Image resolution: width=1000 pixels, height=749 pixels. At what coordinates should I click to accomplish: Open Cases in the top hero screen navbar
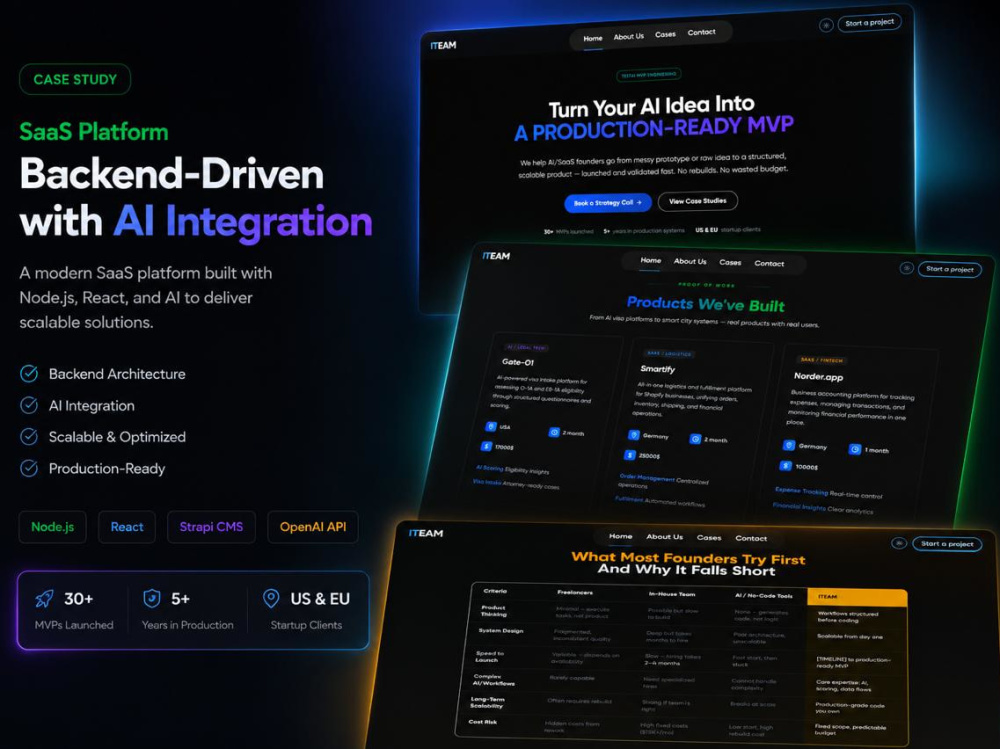[665, 34]
